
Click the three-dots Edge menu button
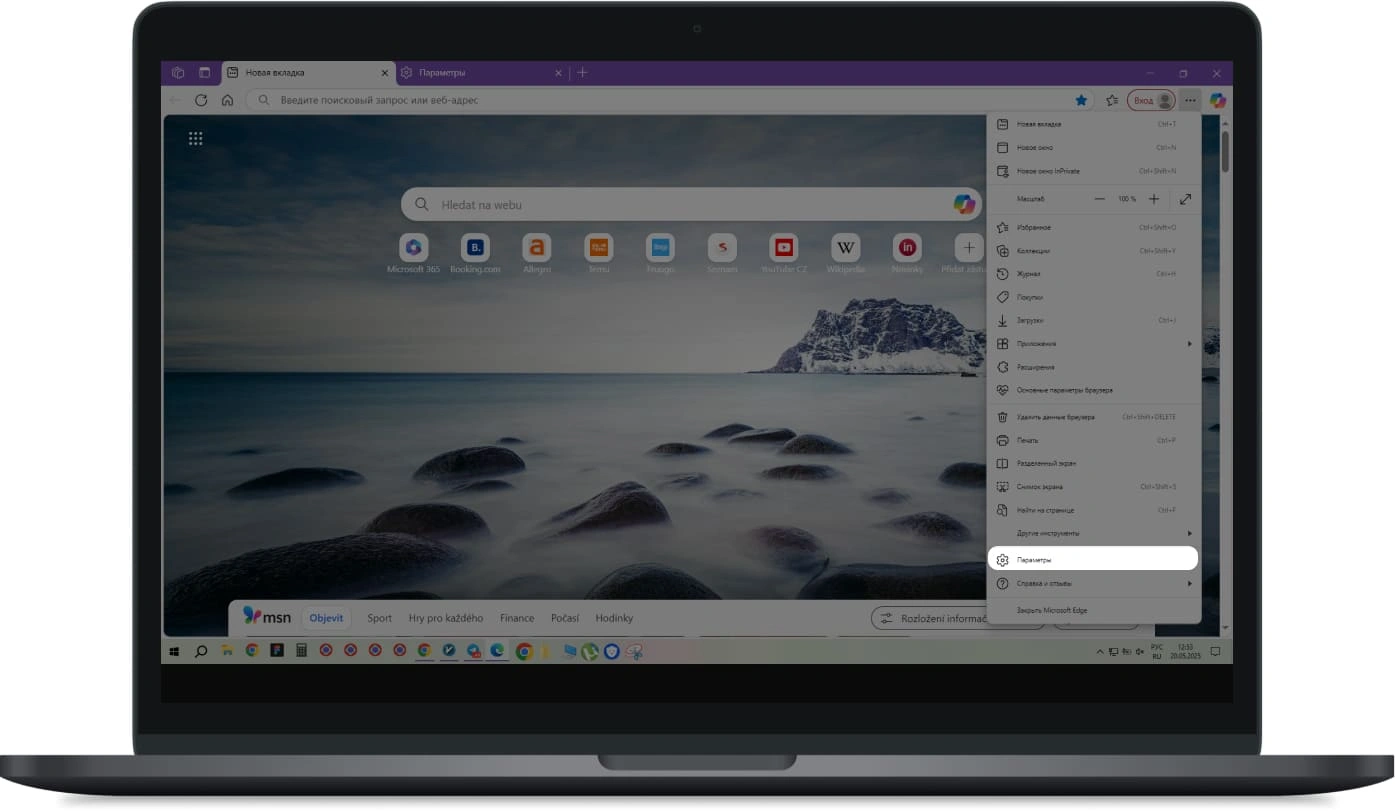tap(1189, 100)
